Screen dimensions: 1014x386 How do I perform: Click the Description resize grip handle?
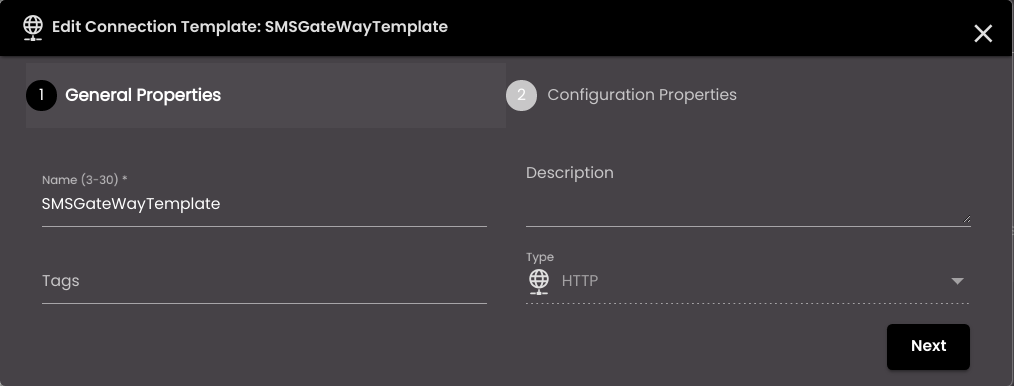(x=967, y=219)
